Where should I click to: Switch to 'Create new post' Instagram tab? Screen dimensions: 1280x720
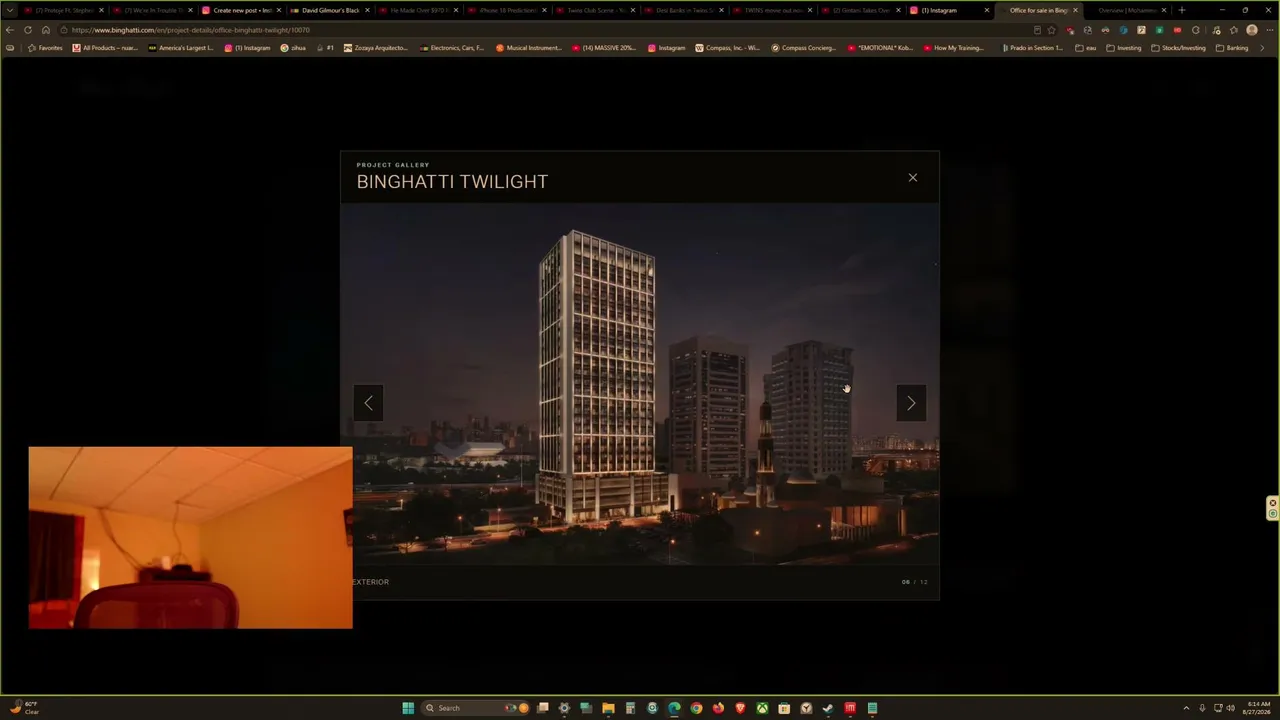[240, 10]
